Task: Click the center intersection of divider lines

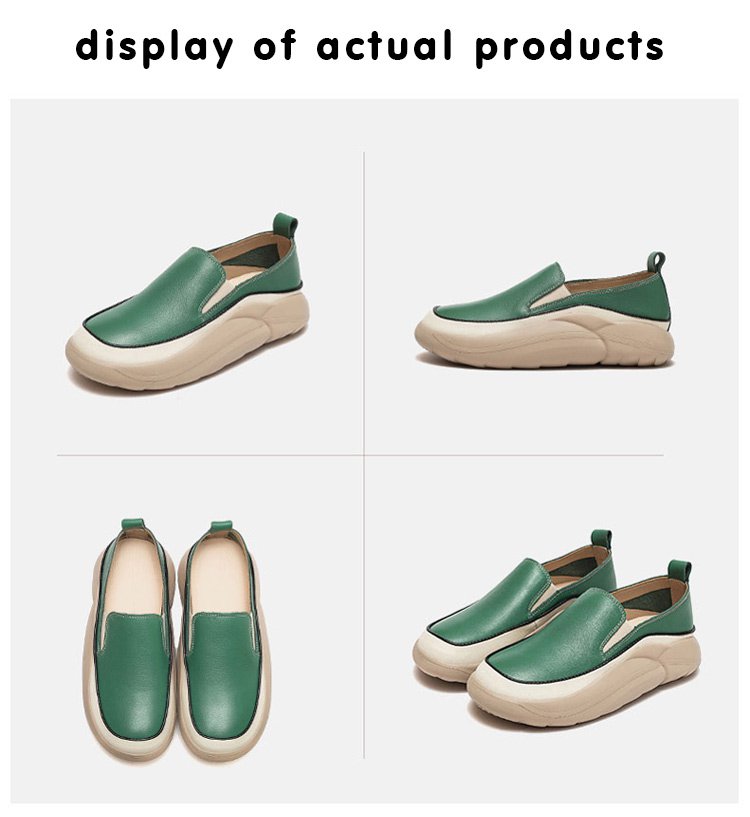Action: (x=364, y=455)
